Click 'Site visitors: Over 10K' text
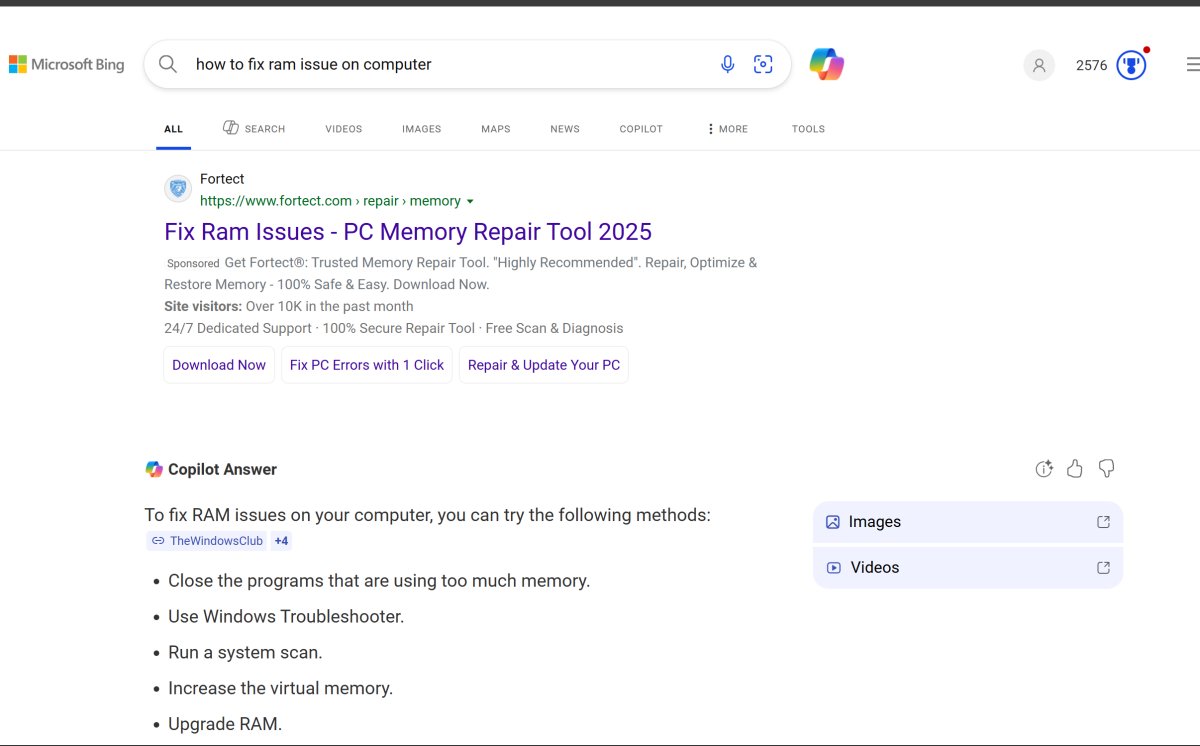 (289, 306)
